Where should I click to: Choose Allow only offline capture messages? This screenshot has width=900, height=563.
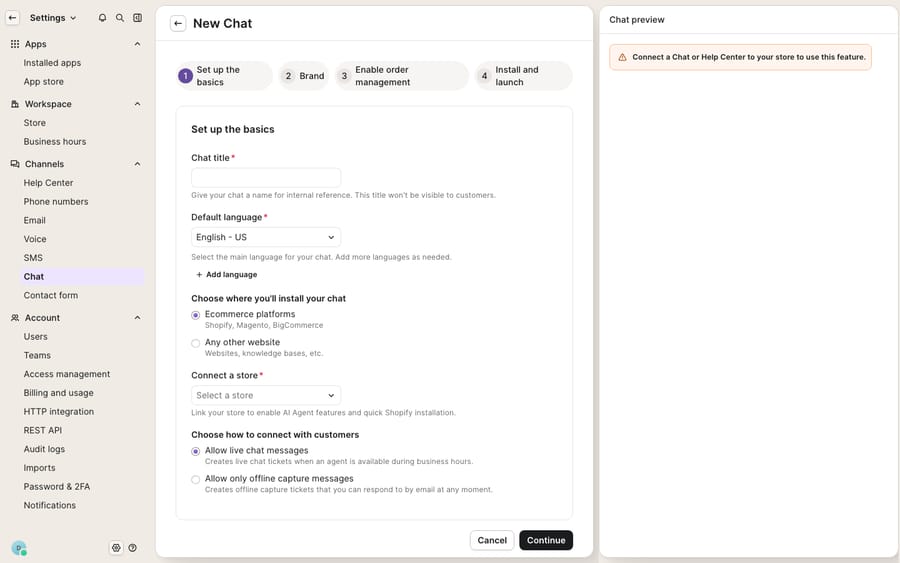tap(196, 480)
